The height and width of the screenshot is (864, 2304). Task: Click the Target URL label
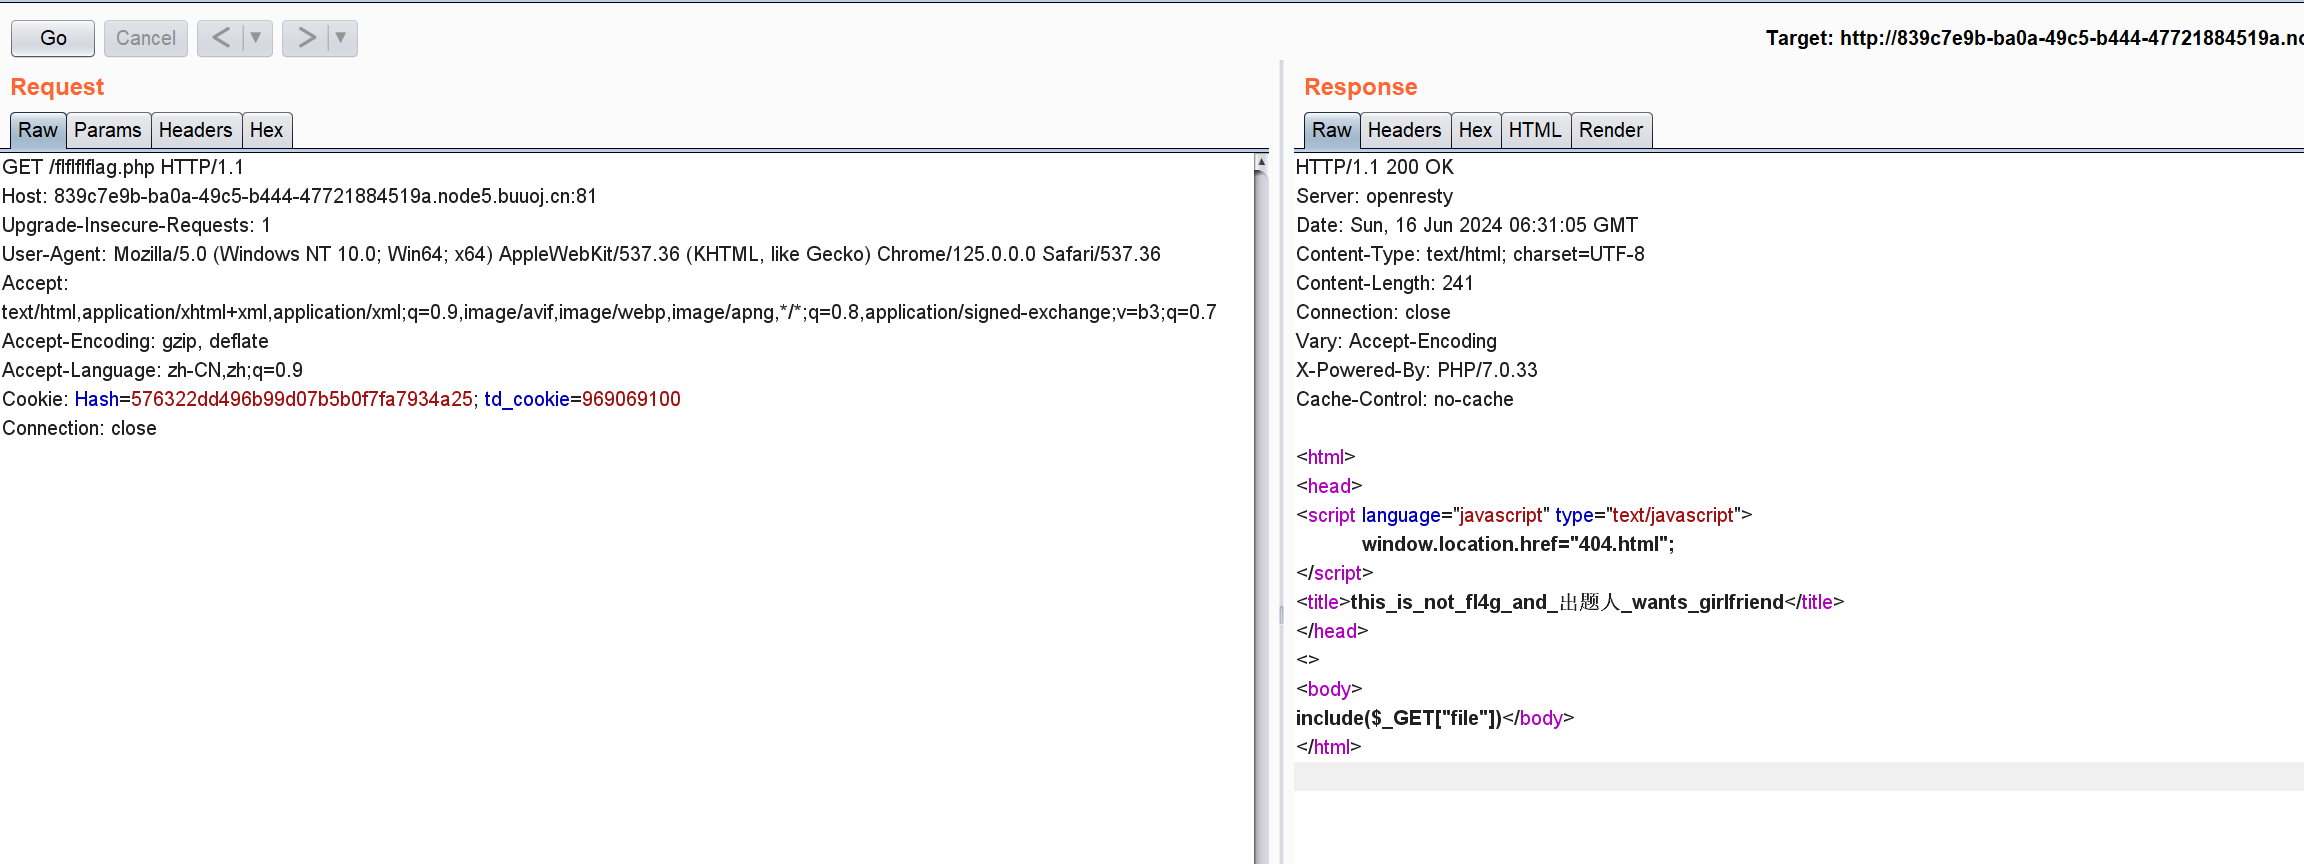[x=2034, y=38]
